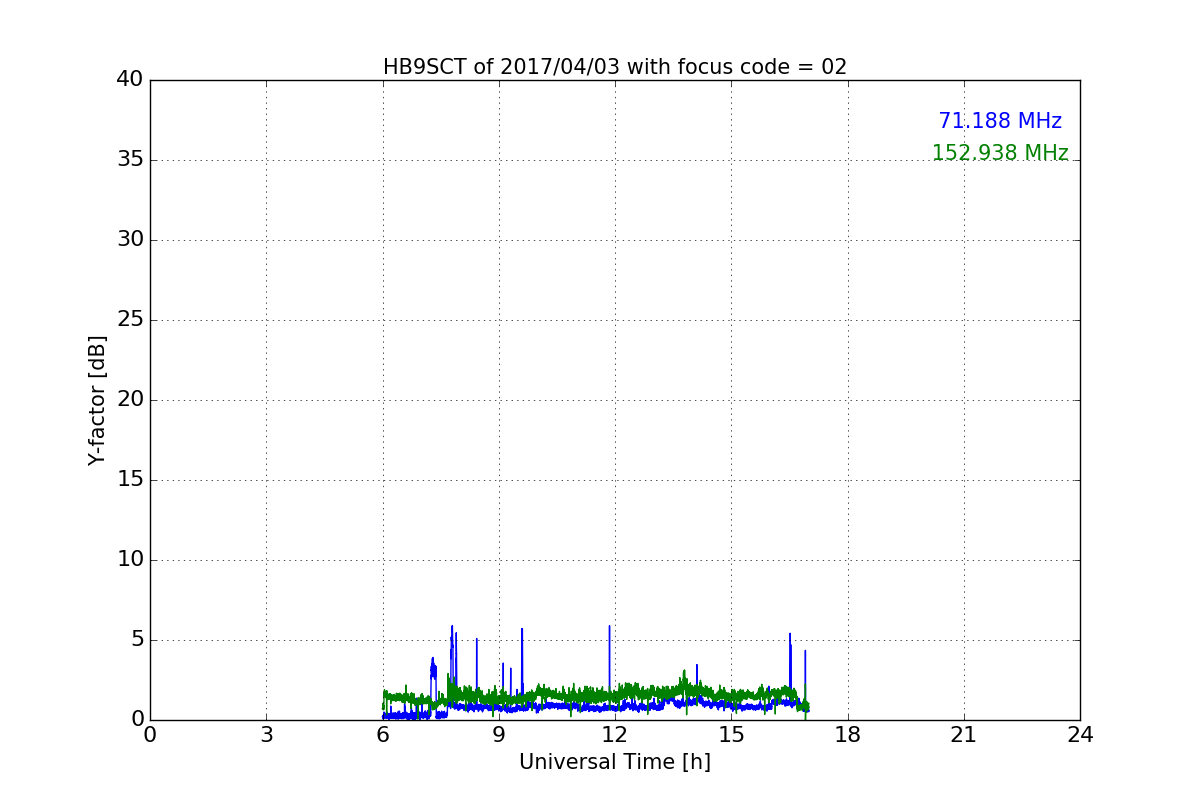Click x-axis tick label 24

(1080, 735)
